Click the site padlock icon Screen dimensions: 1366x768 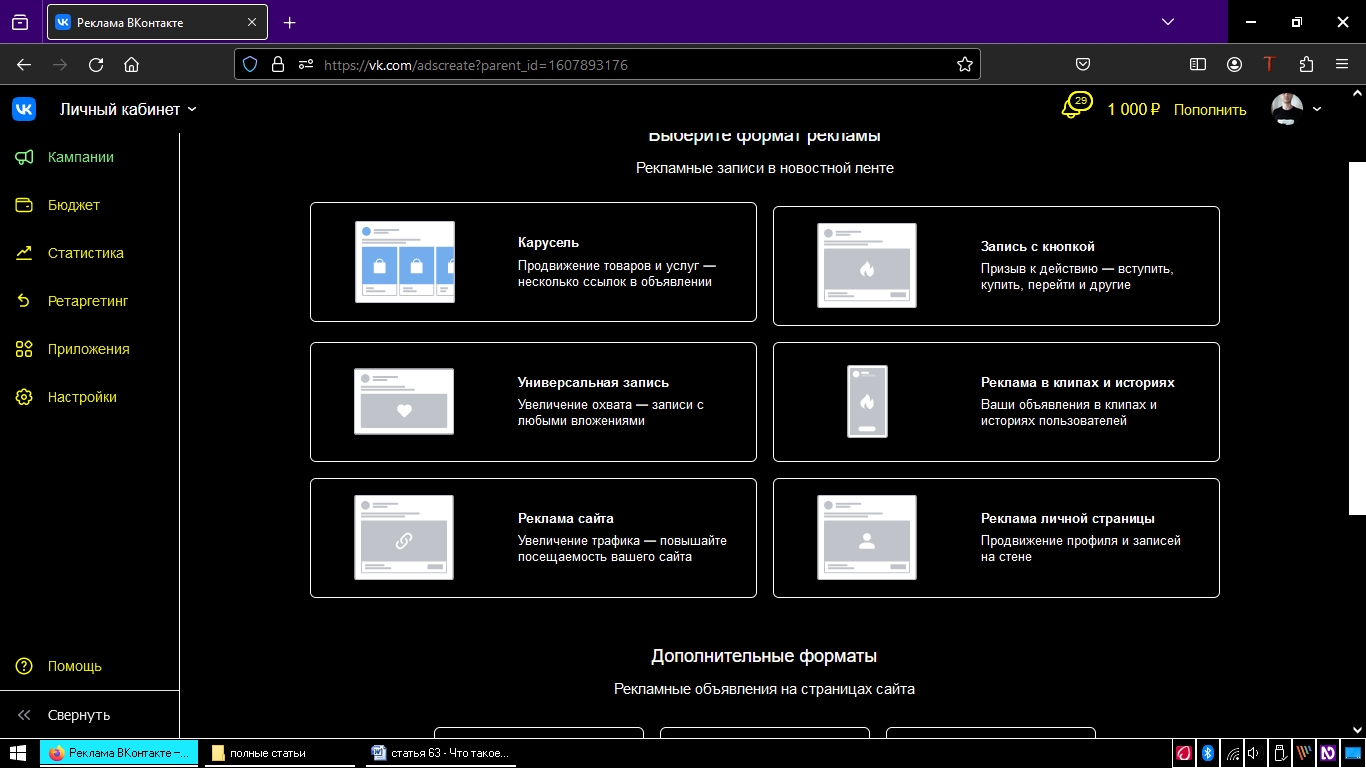coord(278,64)
